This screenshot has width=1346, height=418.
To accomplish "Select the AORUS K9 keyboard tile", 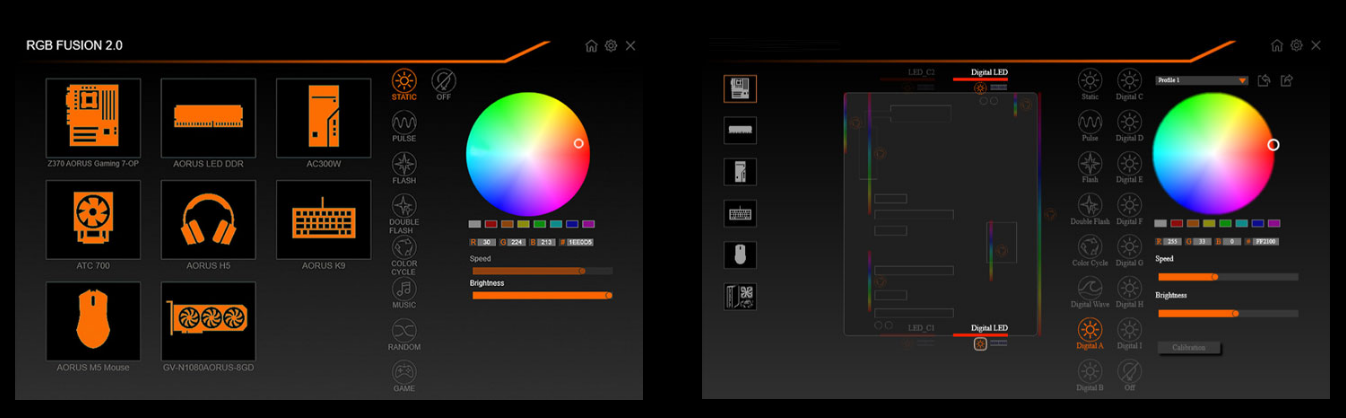I will [x=323, y=219].
